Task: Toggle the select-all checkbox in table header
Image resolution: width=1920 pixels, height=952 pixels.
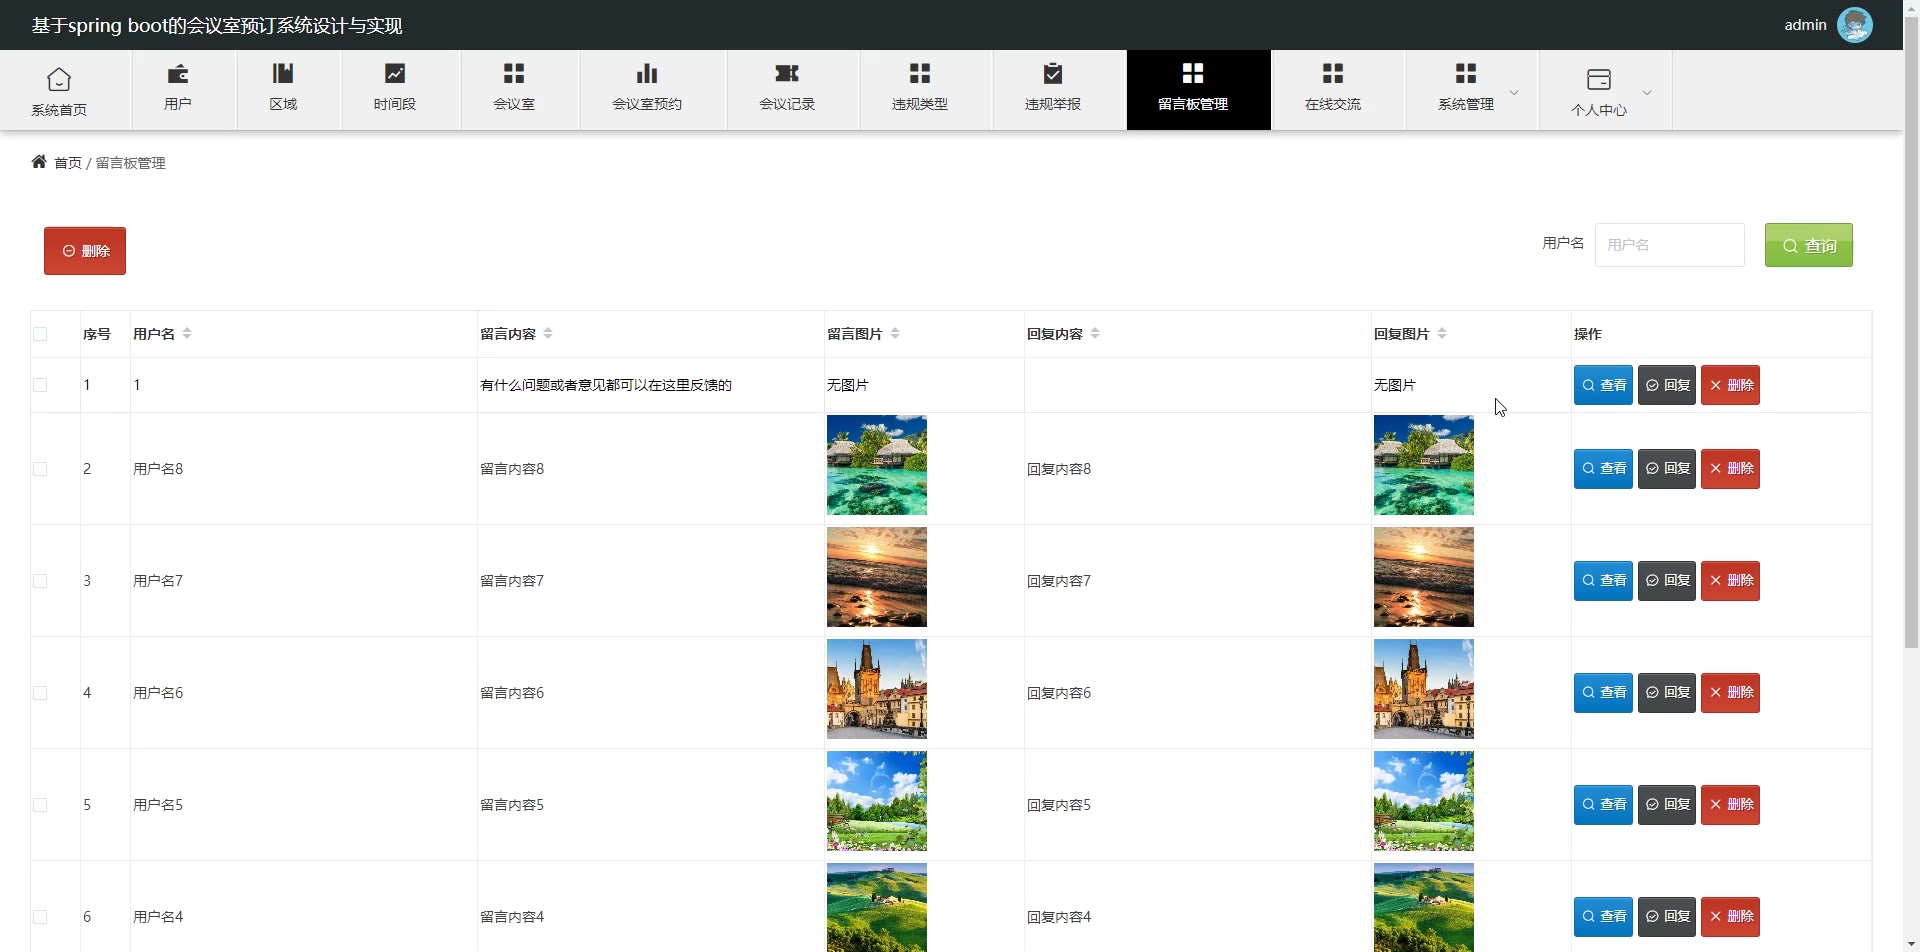Action: coord(40,334)
